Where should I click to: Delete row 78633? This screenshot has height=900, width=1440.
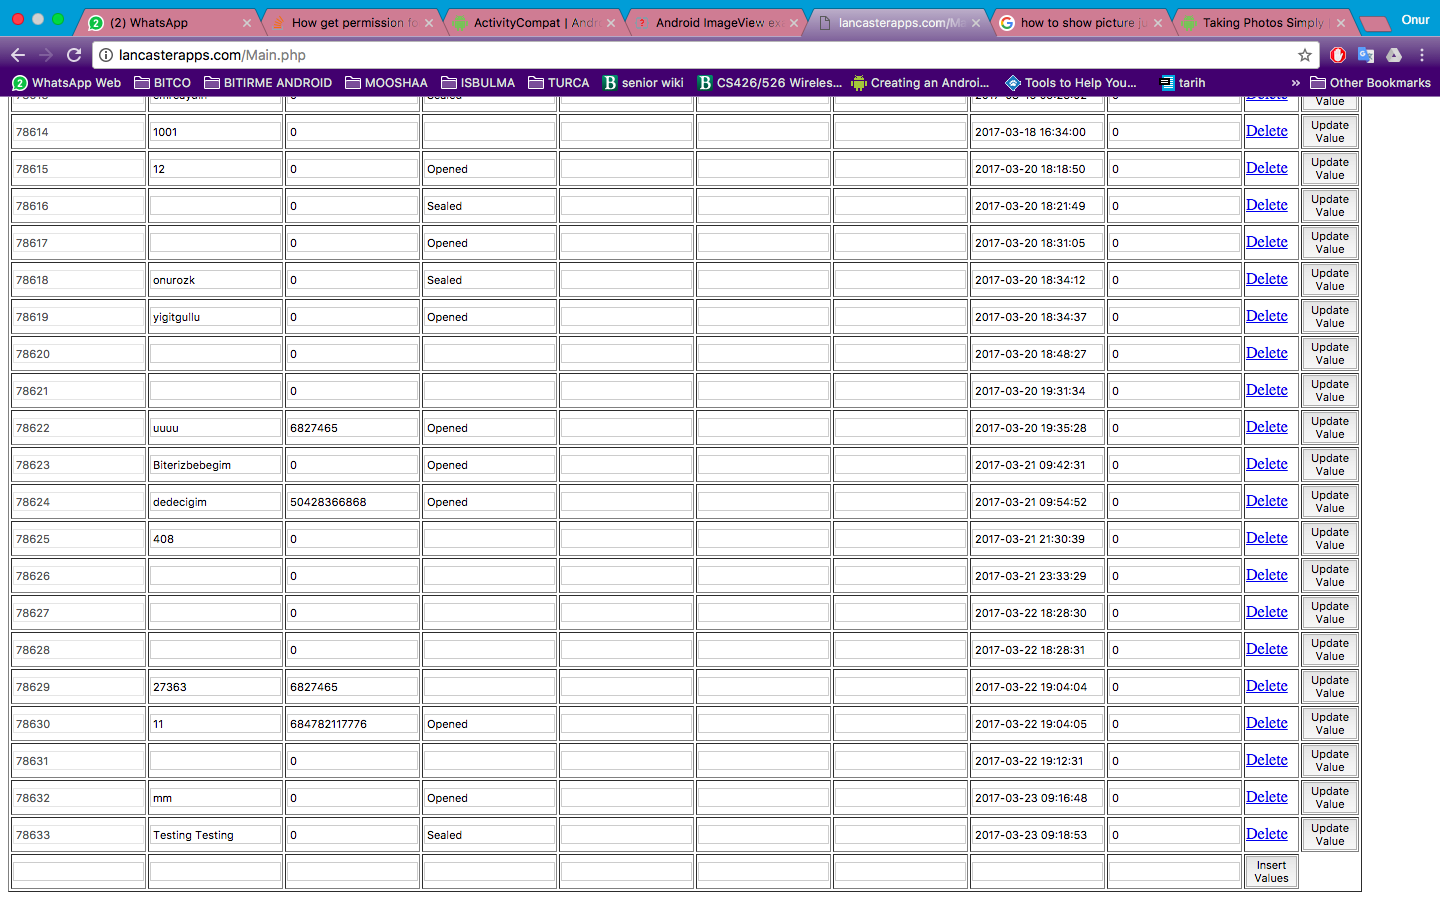(x=1266, y=834)
